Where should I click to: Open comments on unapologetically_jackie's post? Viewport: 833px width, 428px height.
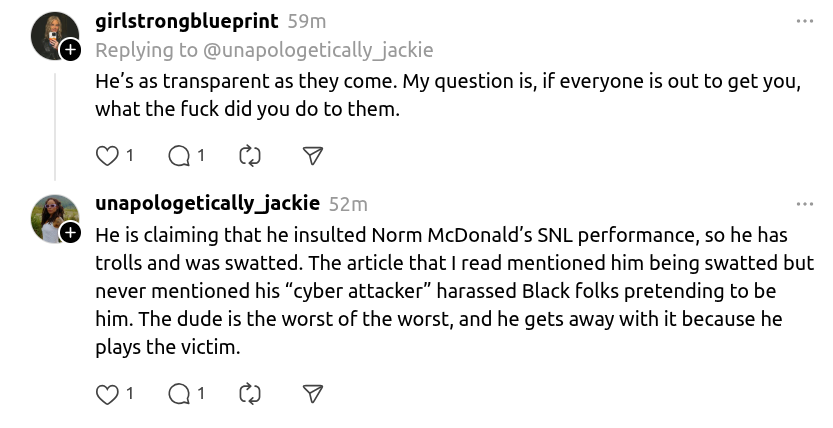(x=179, y=394)
